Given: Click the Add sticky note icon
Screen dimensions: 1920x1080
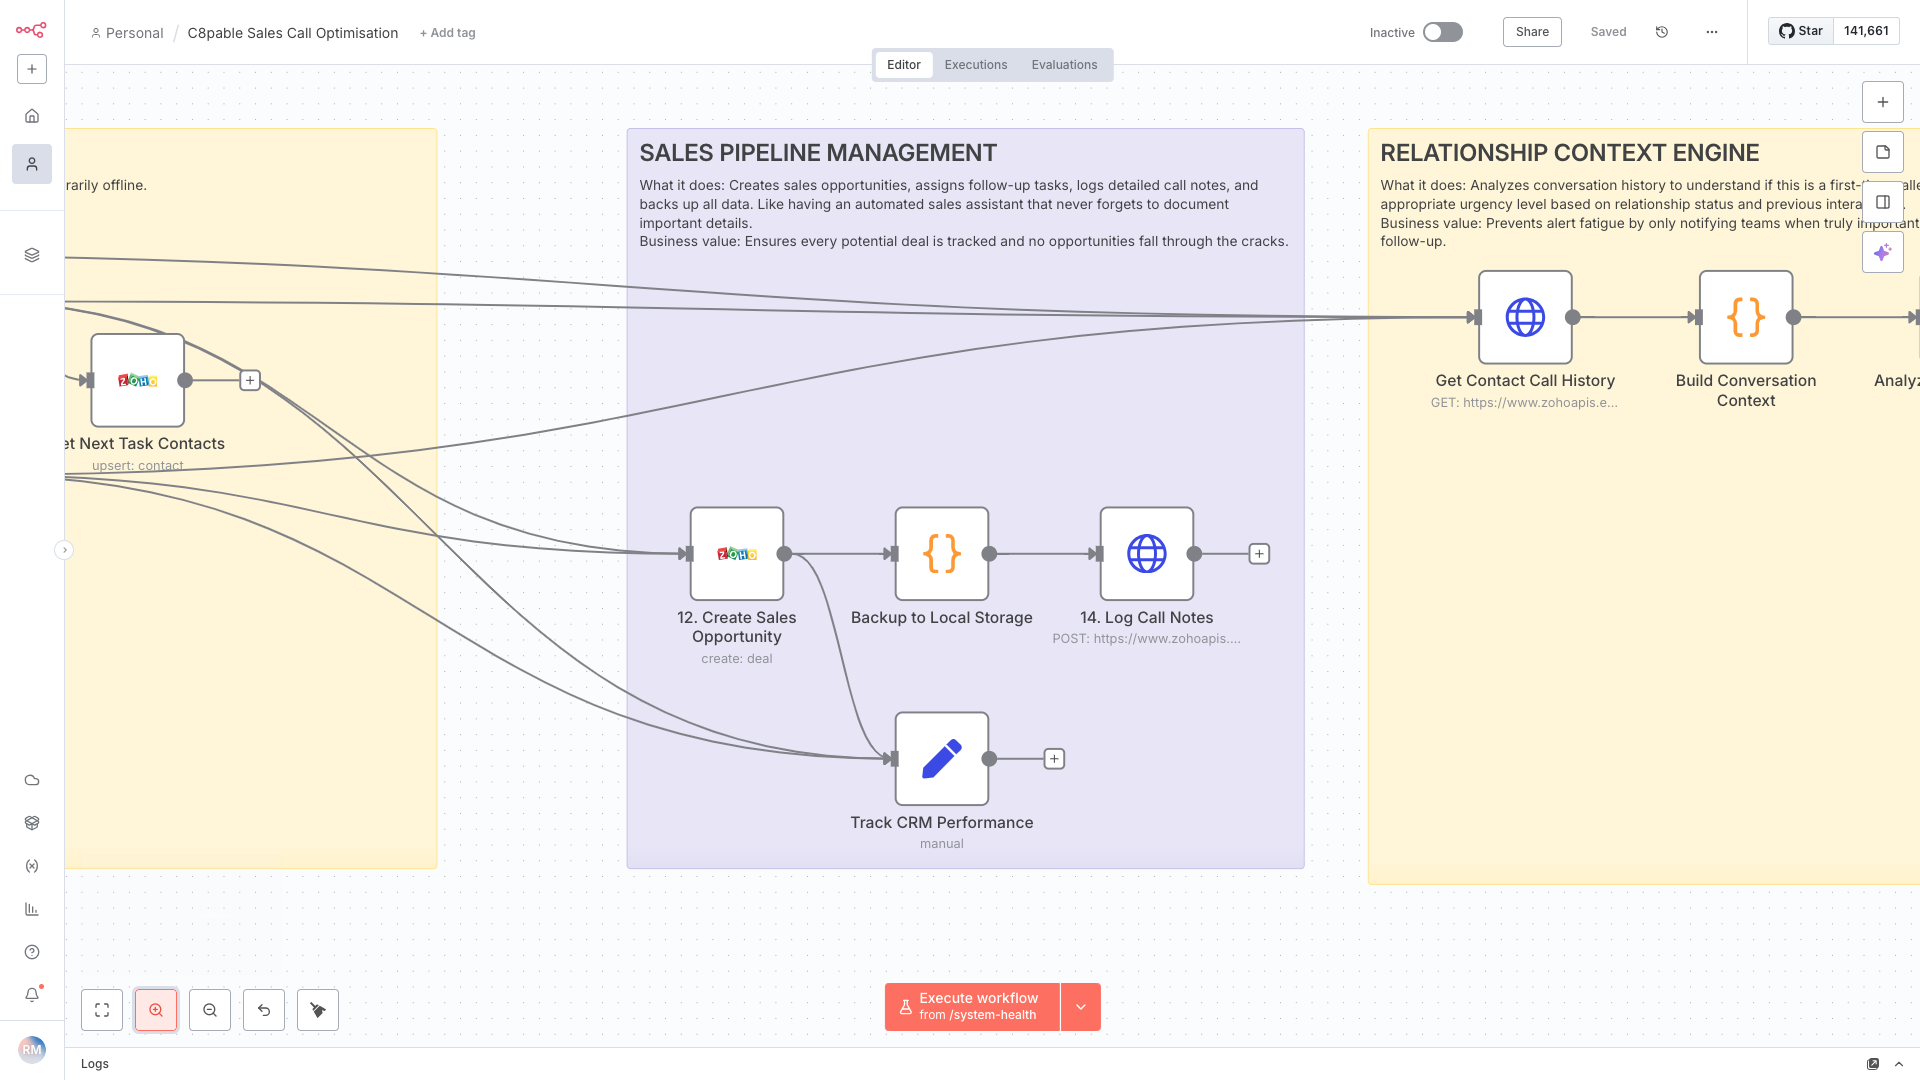Looking at the screenshot, I should [x=1883, y=152].
